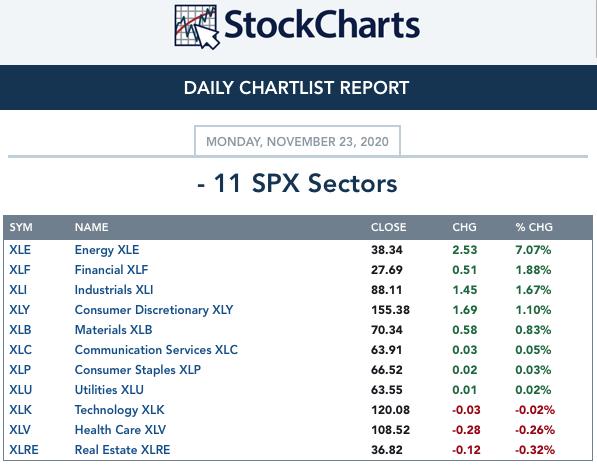This screenshot has height=465, width=597.
Task: Select the XLB symbol link
Action: coord(20,330)
